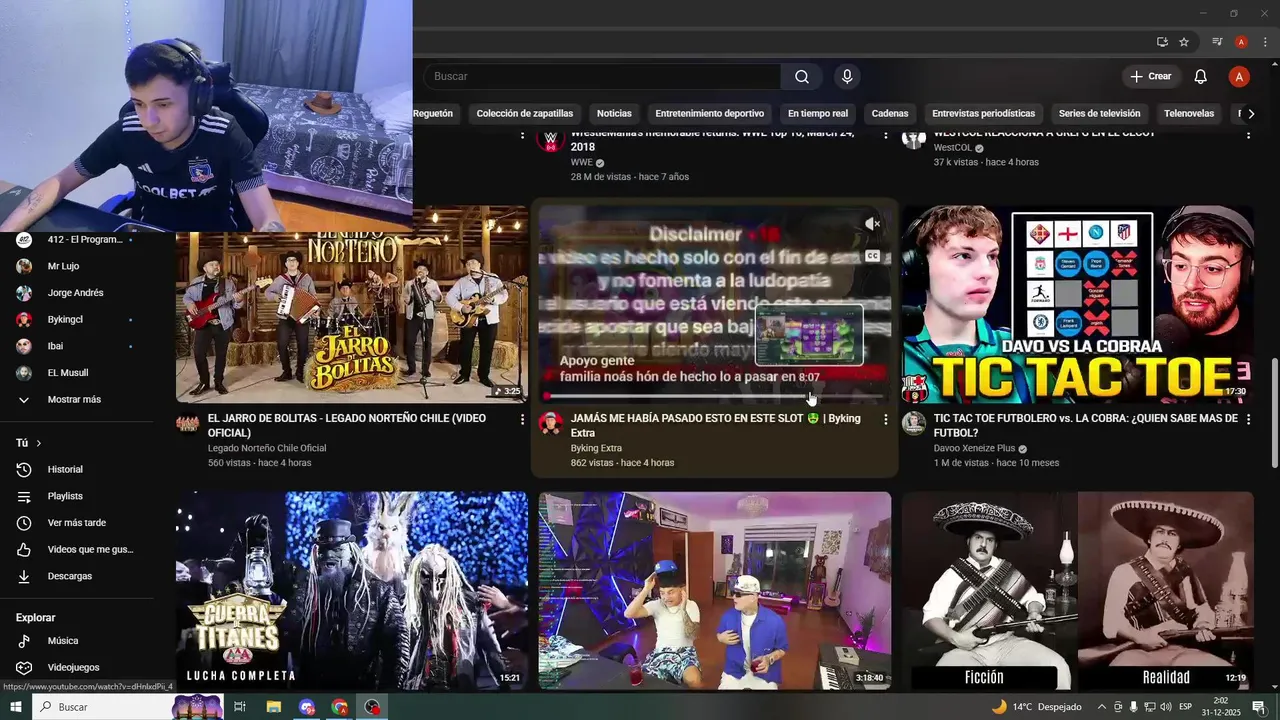Screen dimensions: 1280x720
Task: Bookmark this page with the star icon
Action: click(x=1184, y=42)
